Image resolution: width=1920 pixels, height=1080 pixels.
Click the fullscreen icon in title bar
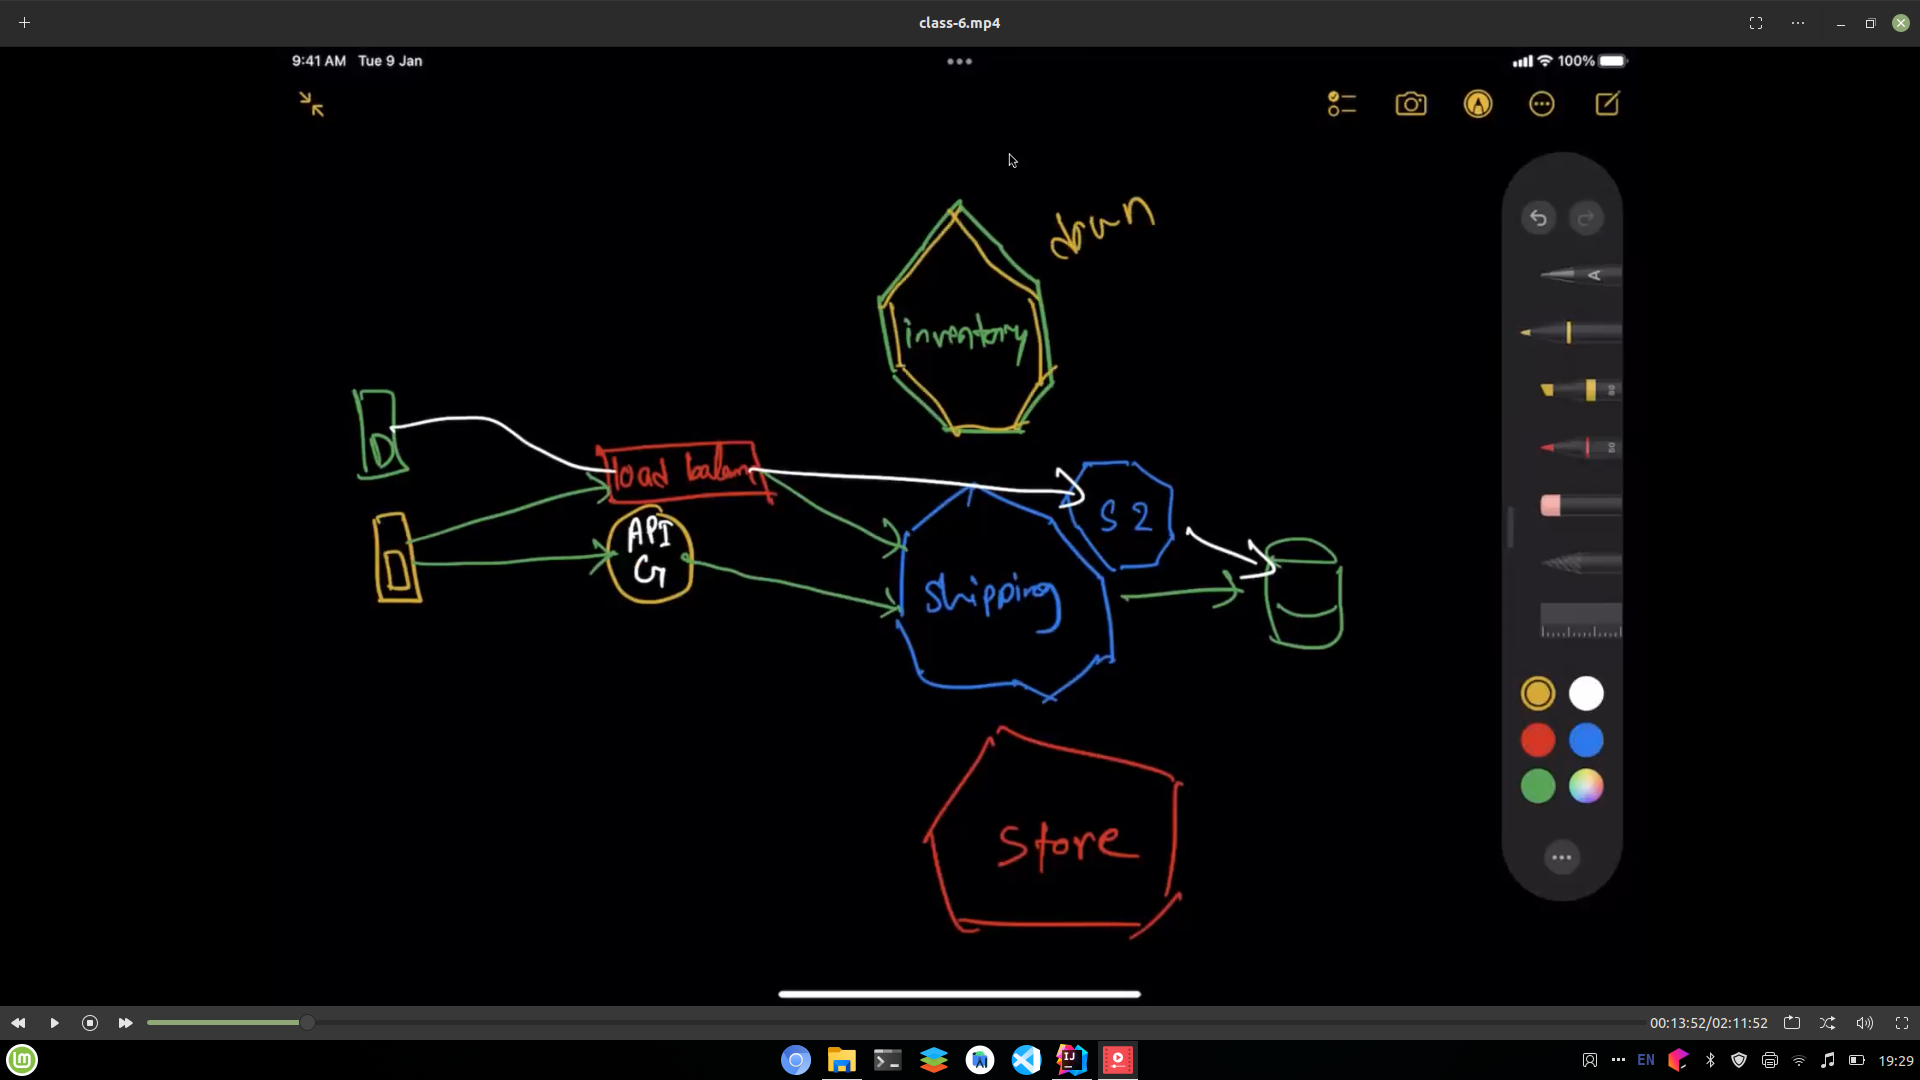[x=1756, y=23]
